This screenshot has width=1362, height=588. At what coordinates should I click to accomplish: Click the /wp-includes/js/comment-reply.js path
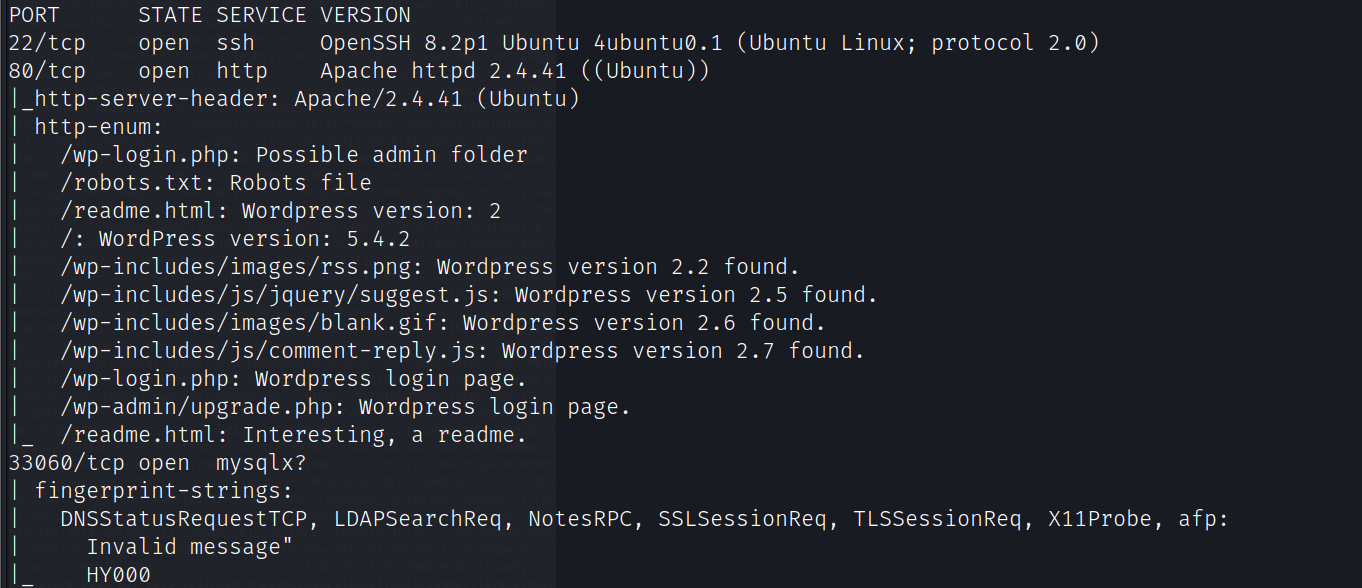click(275, 351)
